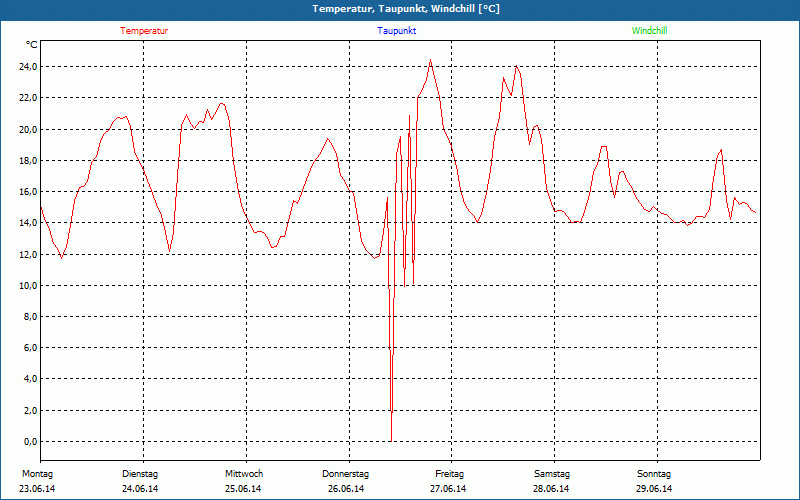Click the 4,0 y-axis value

[x=33, y=379]
